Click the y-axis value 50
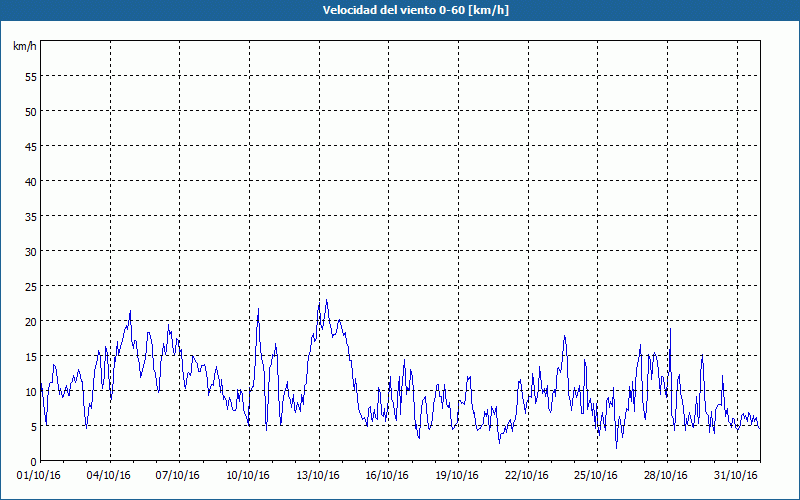This screenshot has width=800, height=500. pos(31,112)
